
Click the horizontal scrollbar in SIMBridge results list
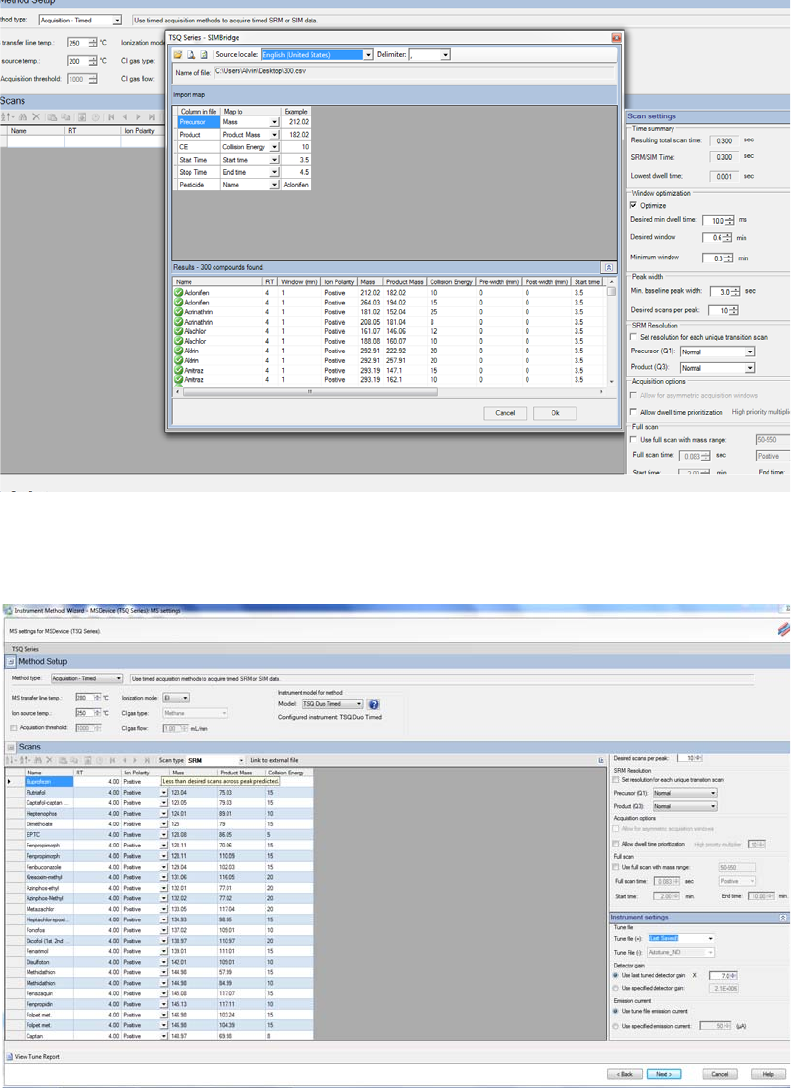click(x=309, y=391)
